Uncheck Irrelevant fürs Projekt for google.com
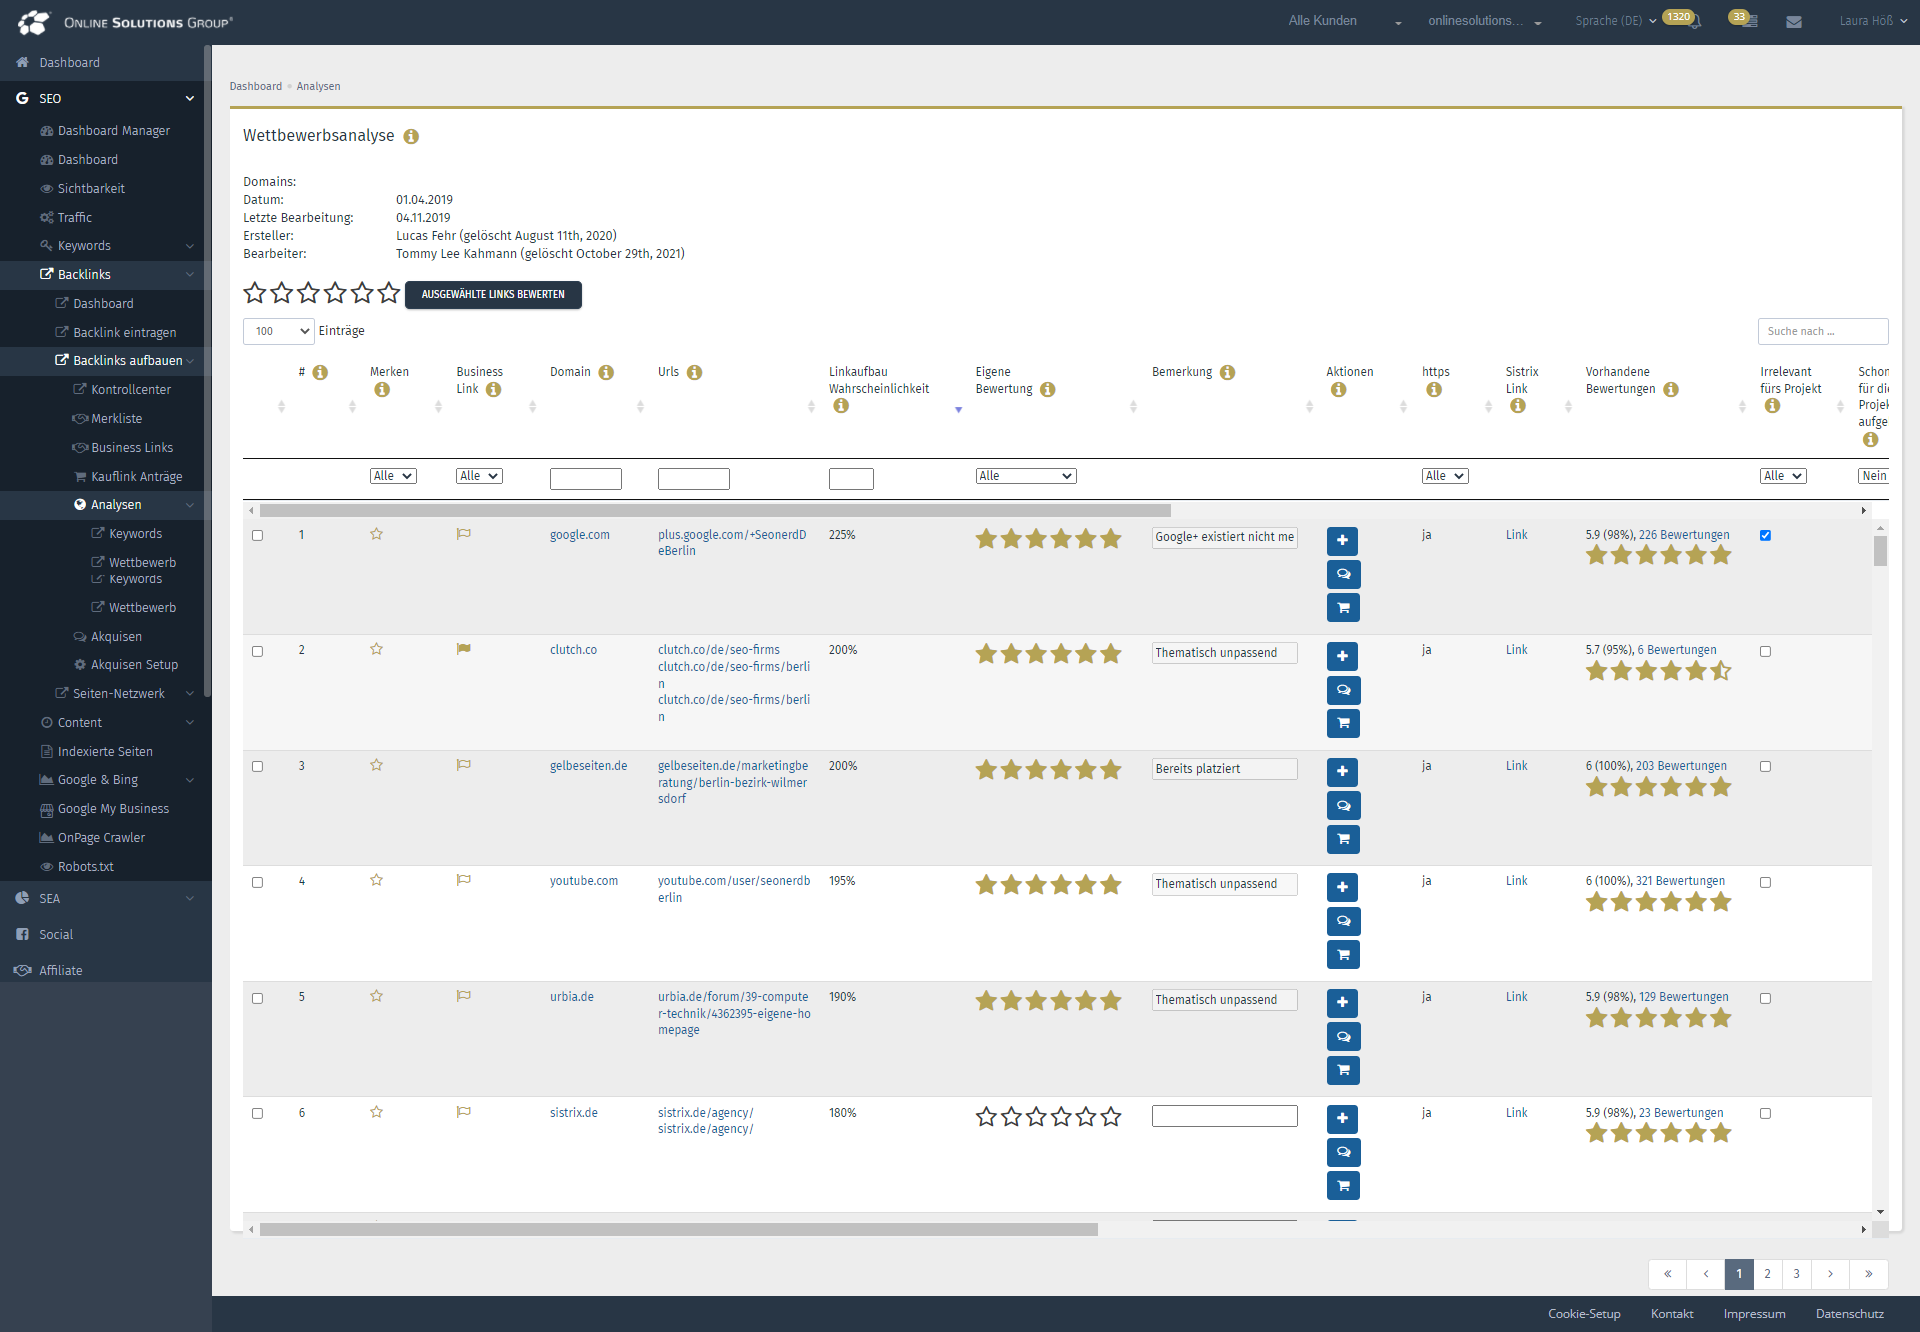This screenshot has height=1332, width=1920. point(1765,535)
